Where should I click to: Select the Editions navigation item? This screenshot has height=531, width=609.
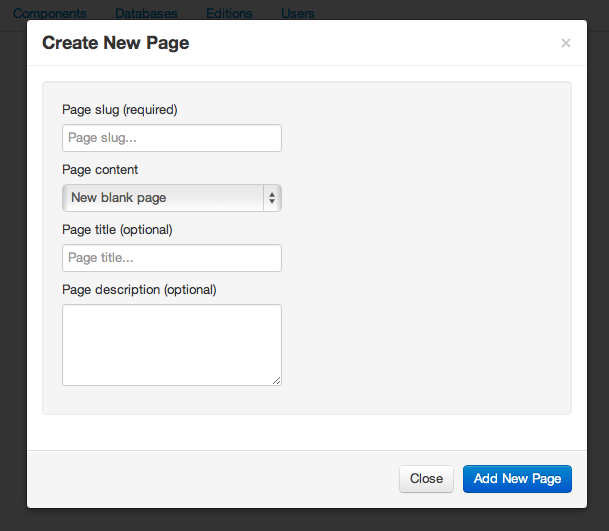pos(229,14)
